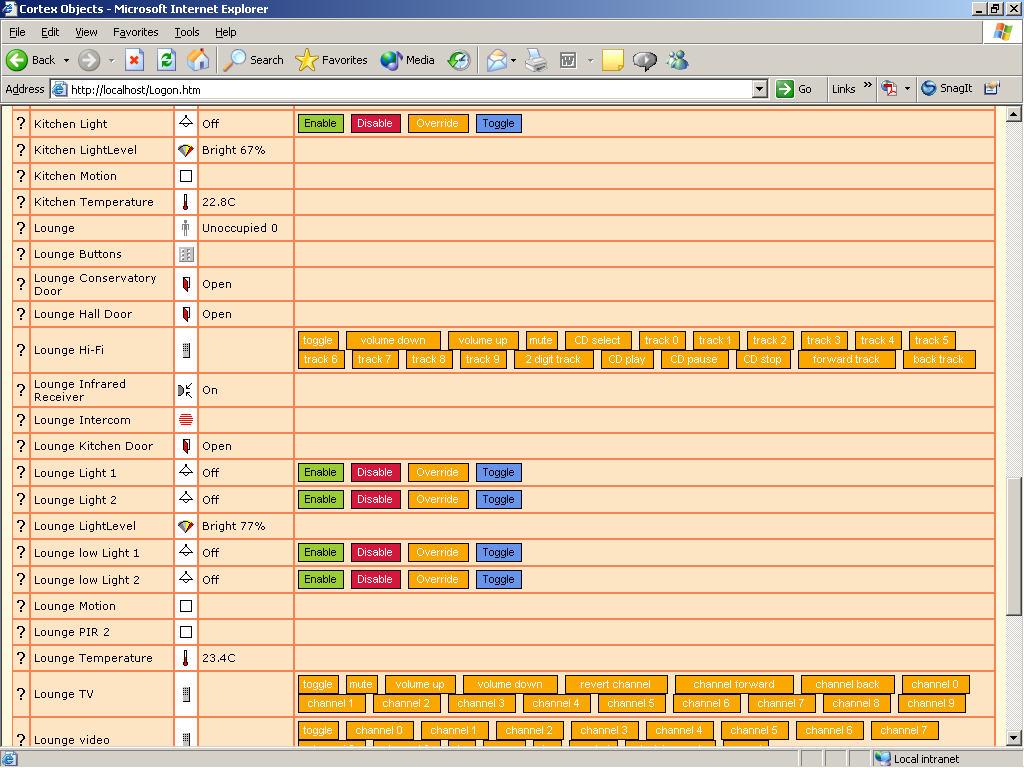Click the Lounge occupancy person icon
Screen dimensions: 1024x768
pyautogui.click(x=186, y=228)
